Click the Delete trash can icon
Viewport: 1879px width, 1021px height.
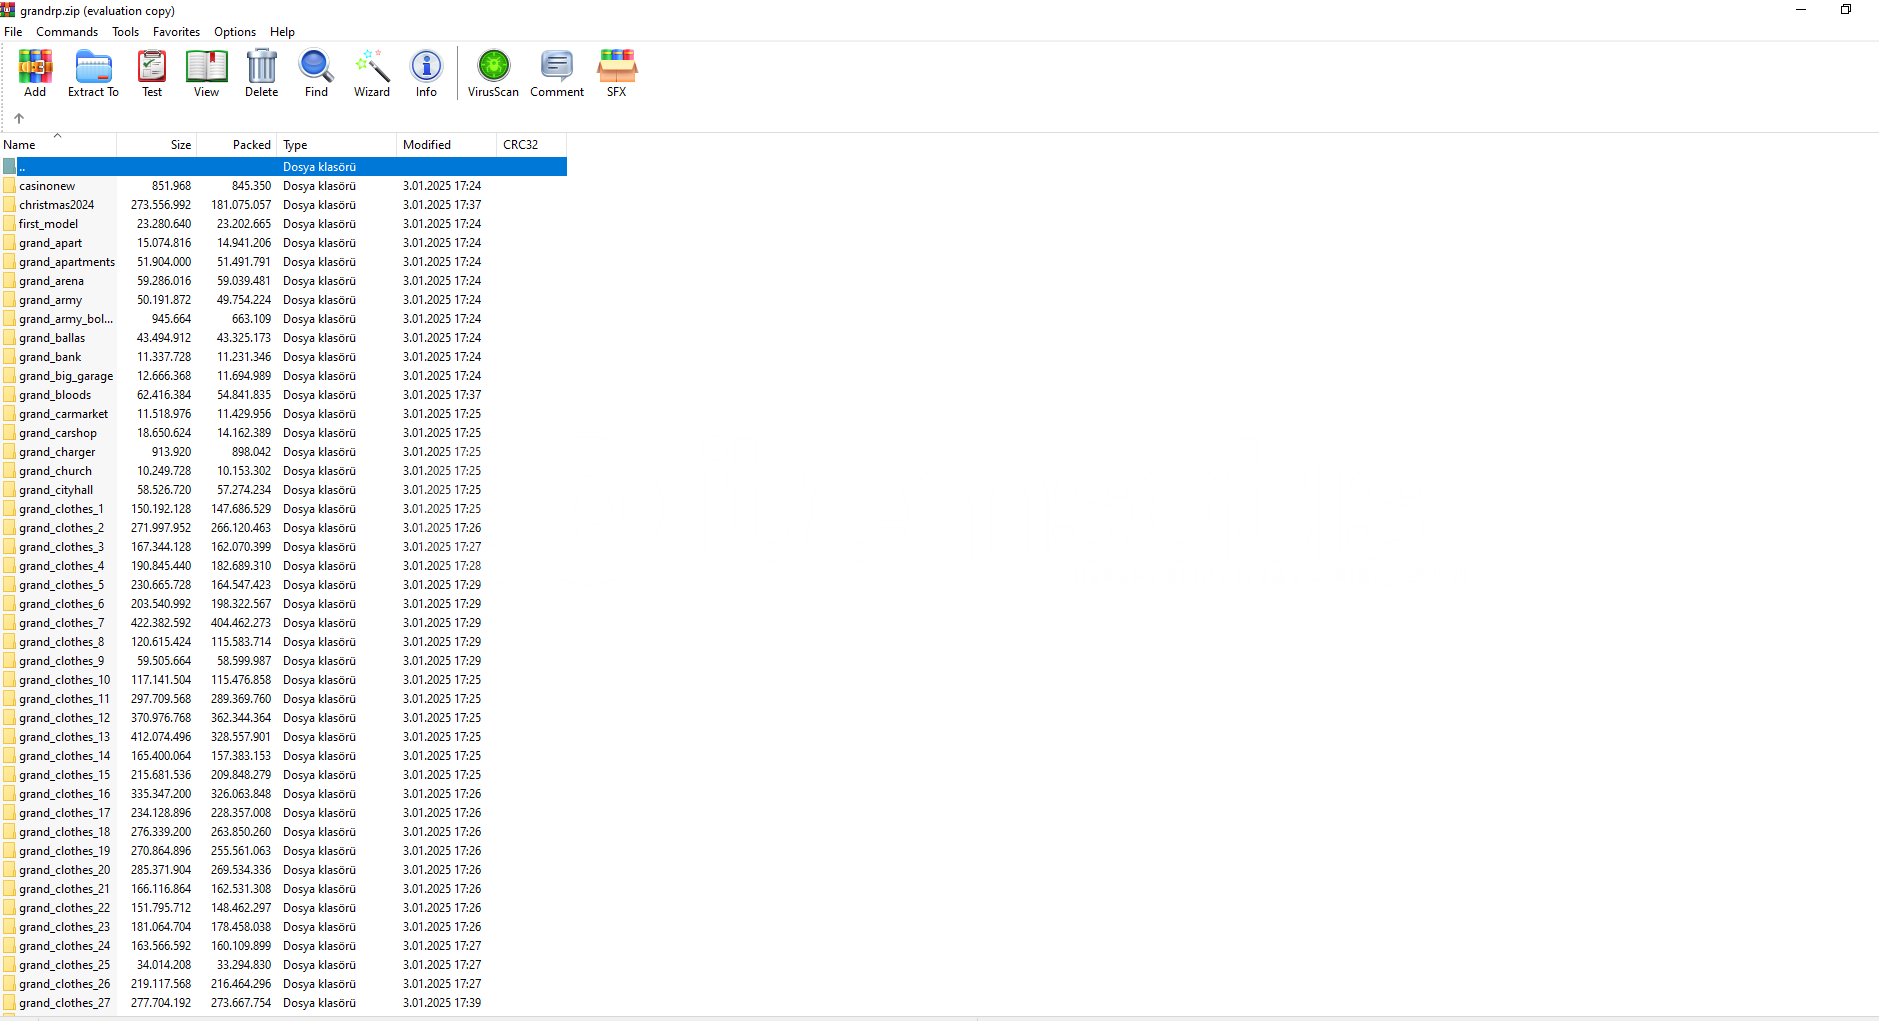tap(261, 73)
